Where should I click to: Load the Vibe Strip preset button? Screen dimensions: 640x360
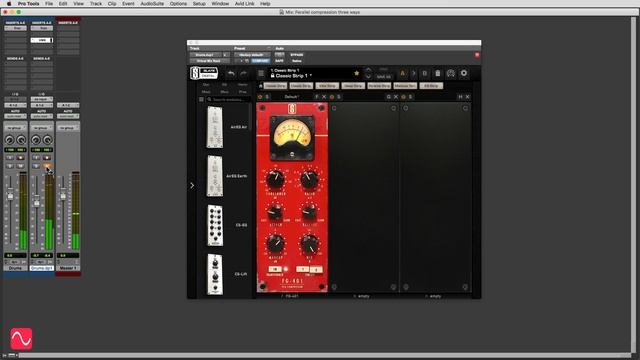pos(327,86)
